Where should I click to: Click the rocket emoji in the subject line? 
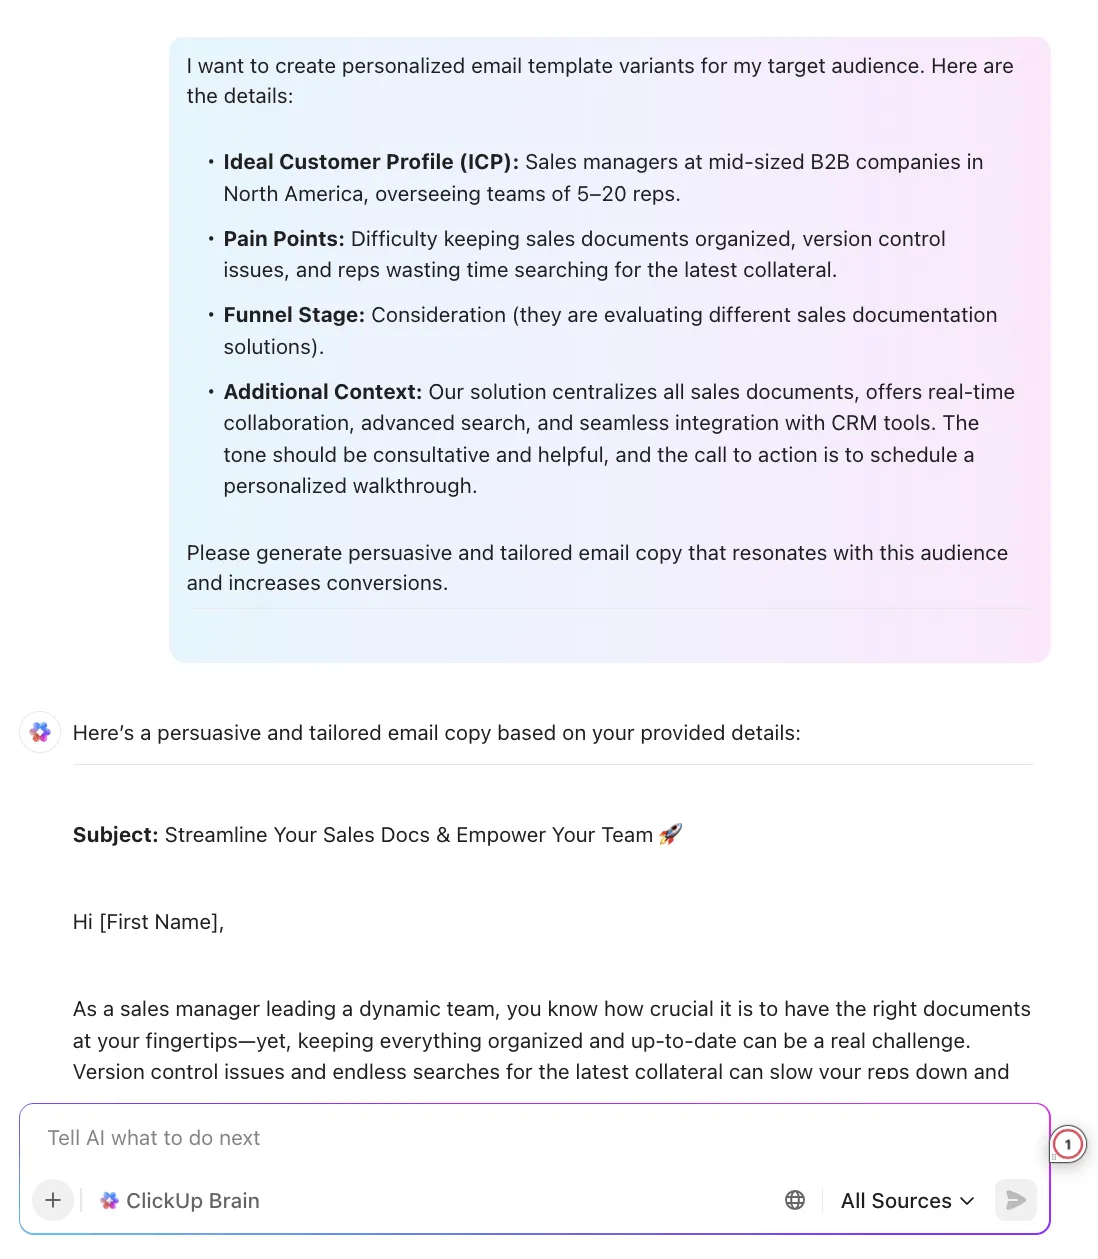click(670, 834)
